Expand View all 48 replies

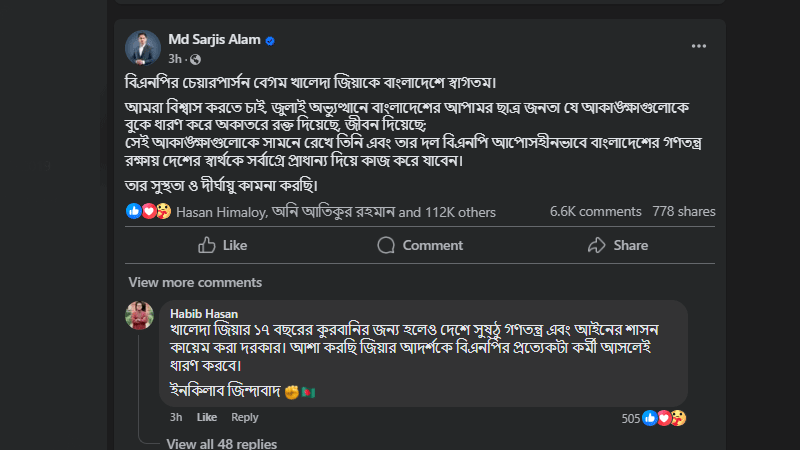(221, 443)
